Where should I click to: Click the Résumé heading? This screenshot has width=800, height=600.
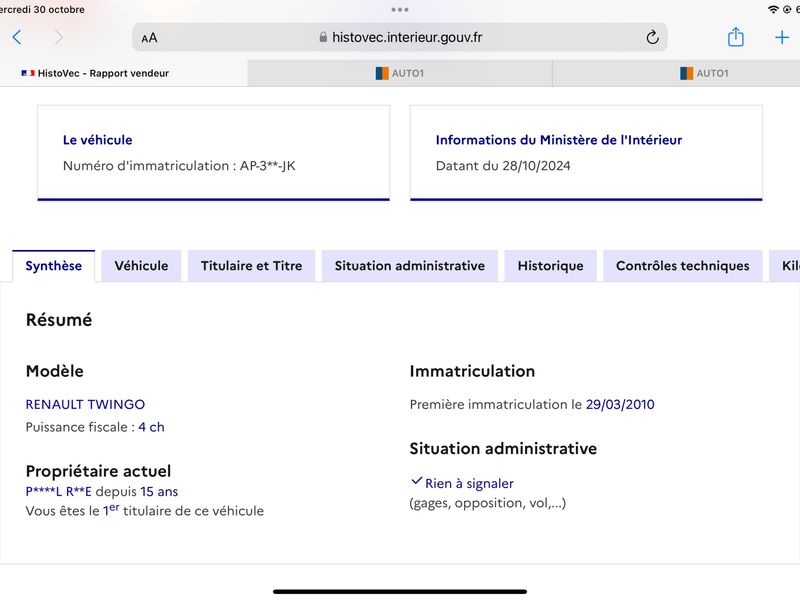tap(59, 320)
